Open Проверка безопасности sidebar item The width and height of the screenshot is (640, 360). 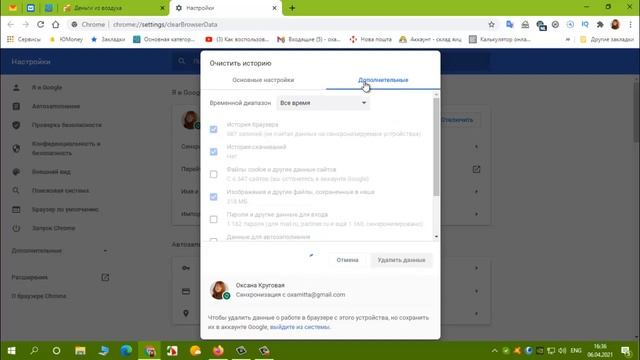coord(67,125)
